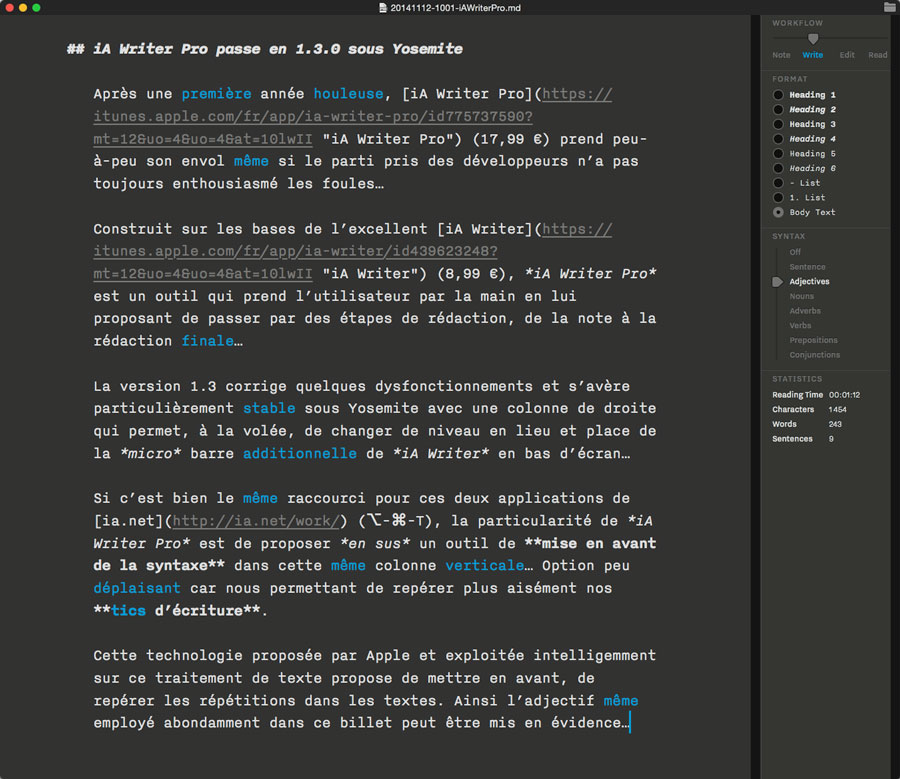This screenshot has height=779, width=900.
Task: Click the workflow slider handle
Action: (x=813, y=38)
